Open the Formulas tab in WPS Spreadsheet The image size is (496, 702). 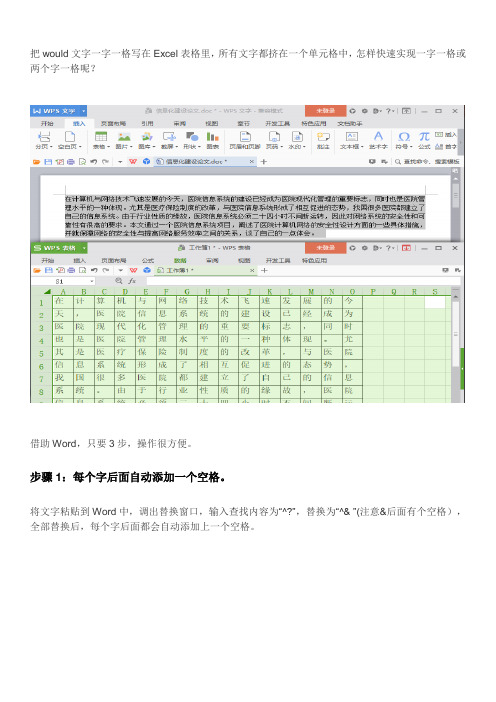click(148, 261)
